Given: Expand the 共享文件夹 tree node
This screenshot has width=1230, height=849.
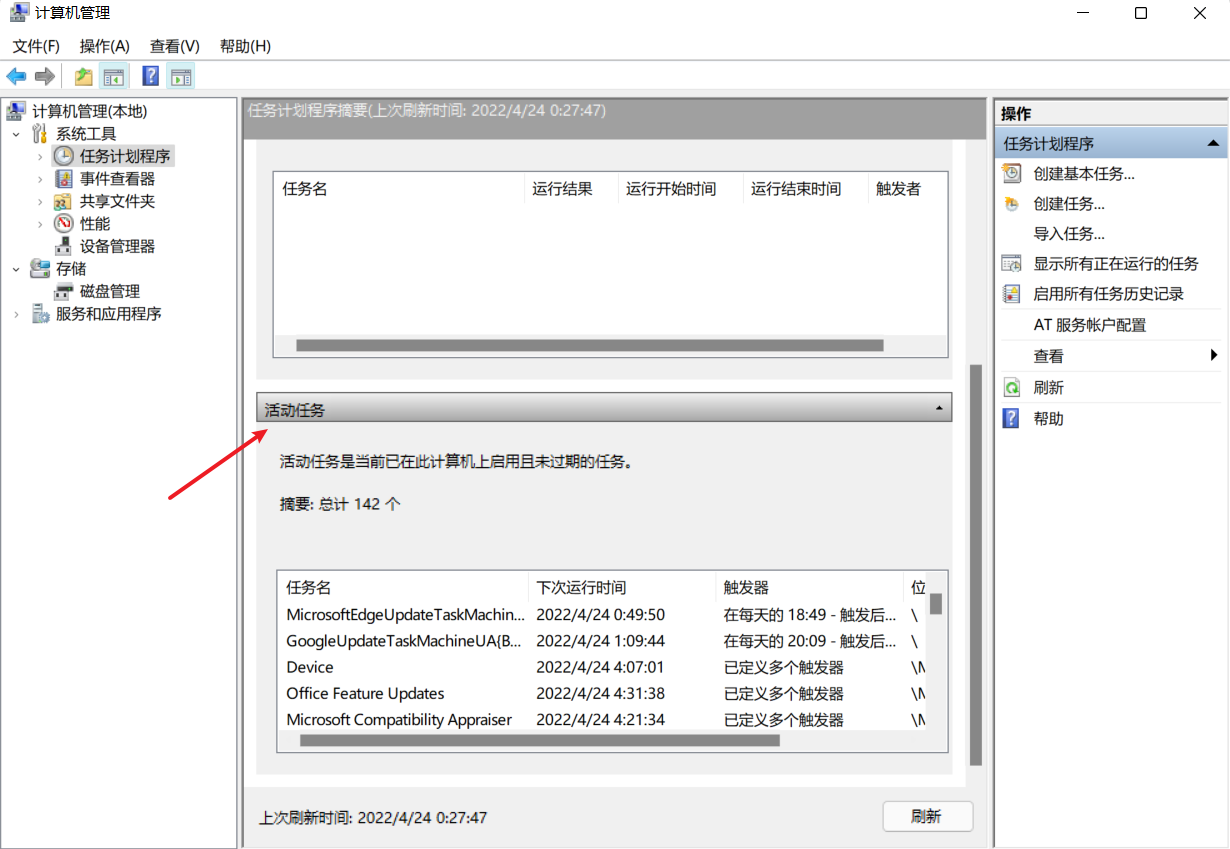Looking at the screenshot, I should click(x=40, y=201).
